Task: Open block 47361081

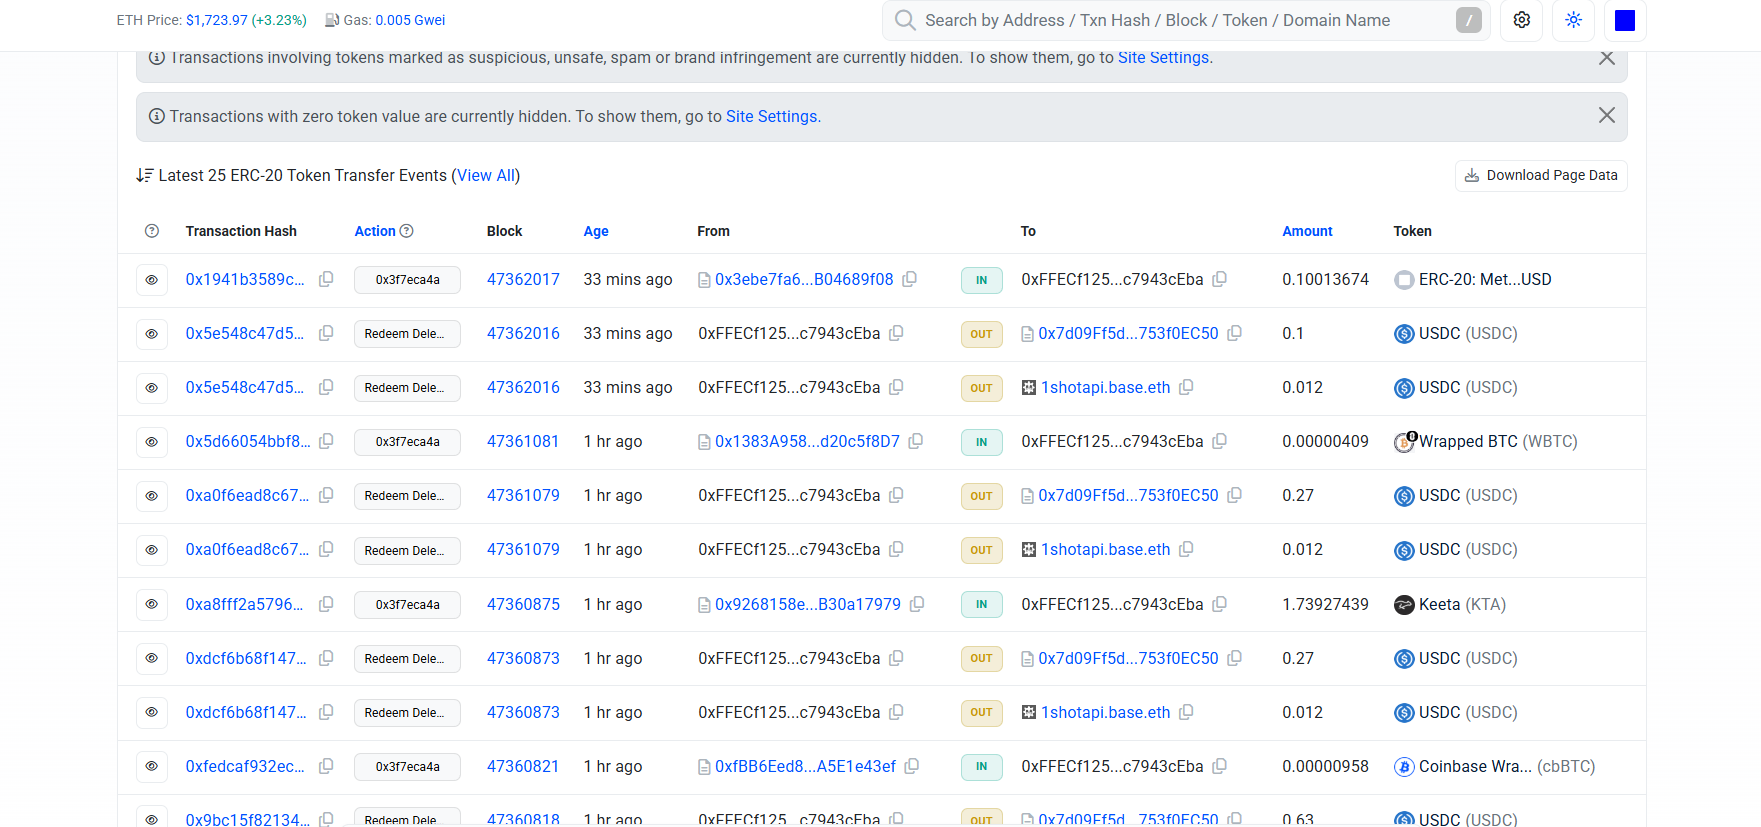Action: pos(523,442)
